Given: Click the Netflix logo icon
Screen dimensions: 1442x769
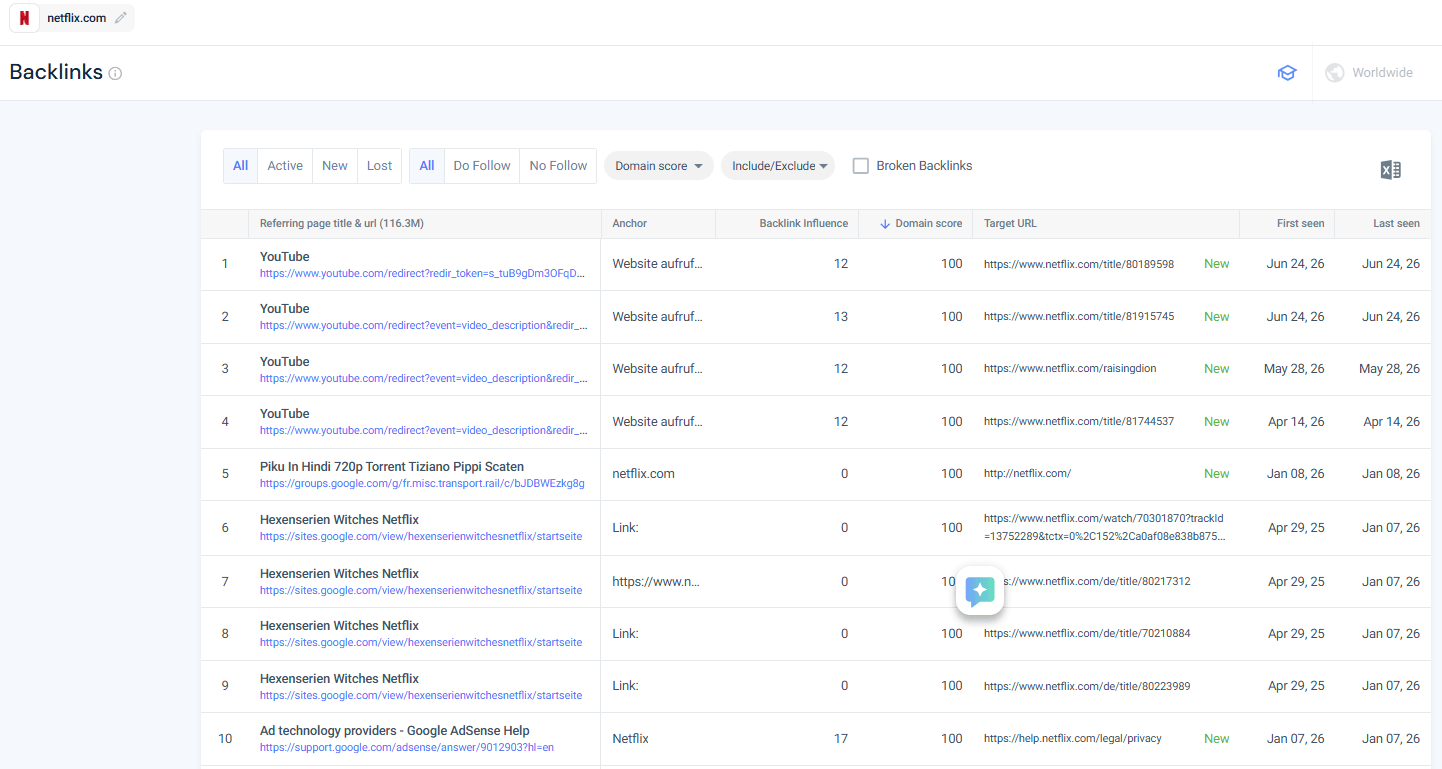Looking at the screenshot, I should 24,18.
